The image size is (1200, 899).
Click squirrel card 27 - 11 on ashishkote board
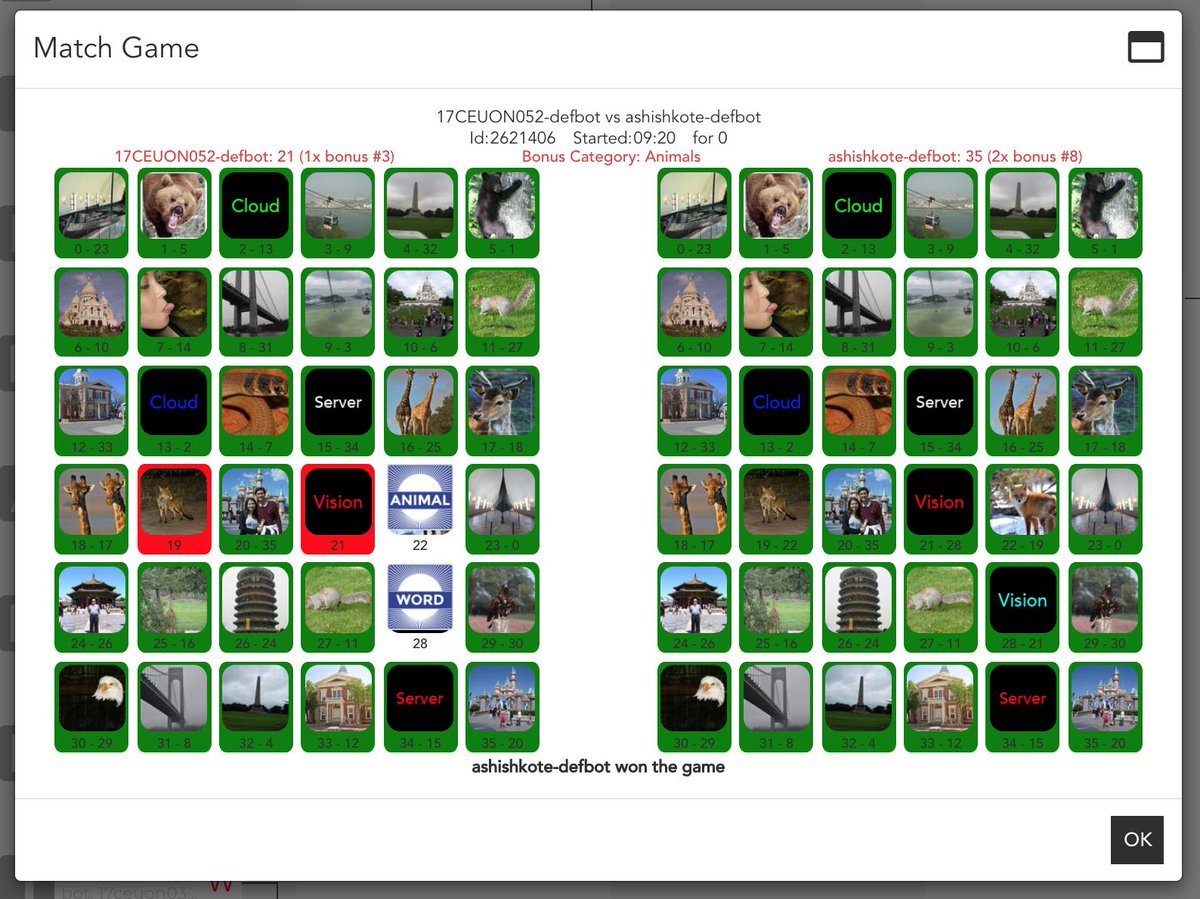pos(941,607)
